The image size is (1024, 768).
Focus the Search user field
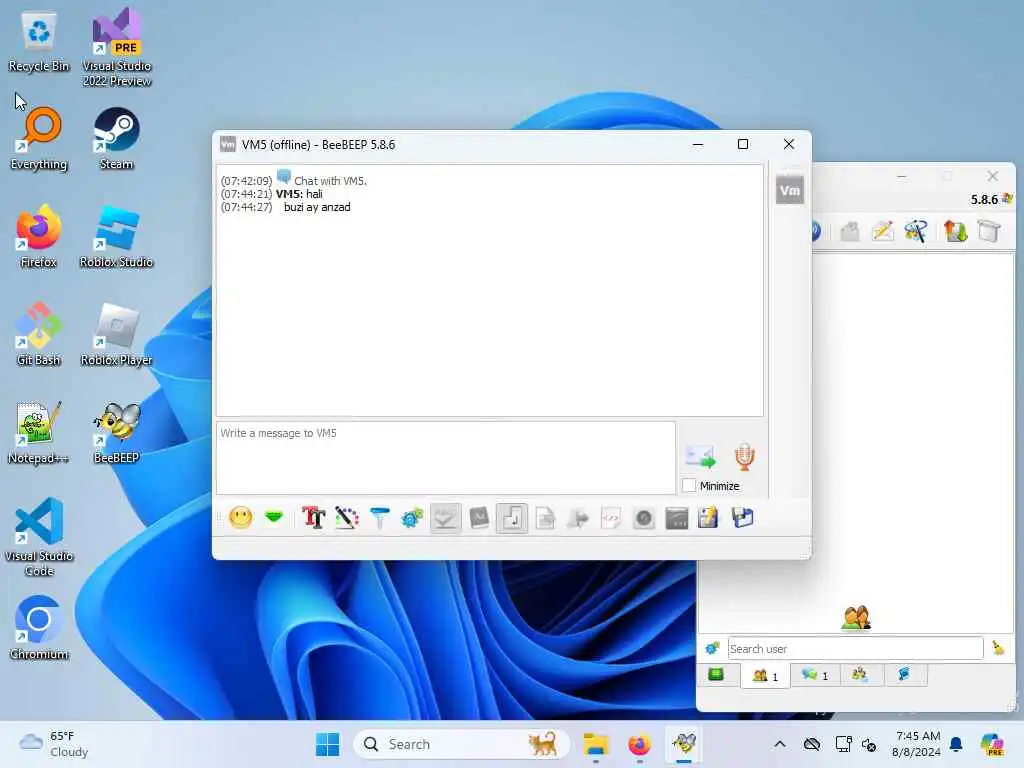pos(856,648)
